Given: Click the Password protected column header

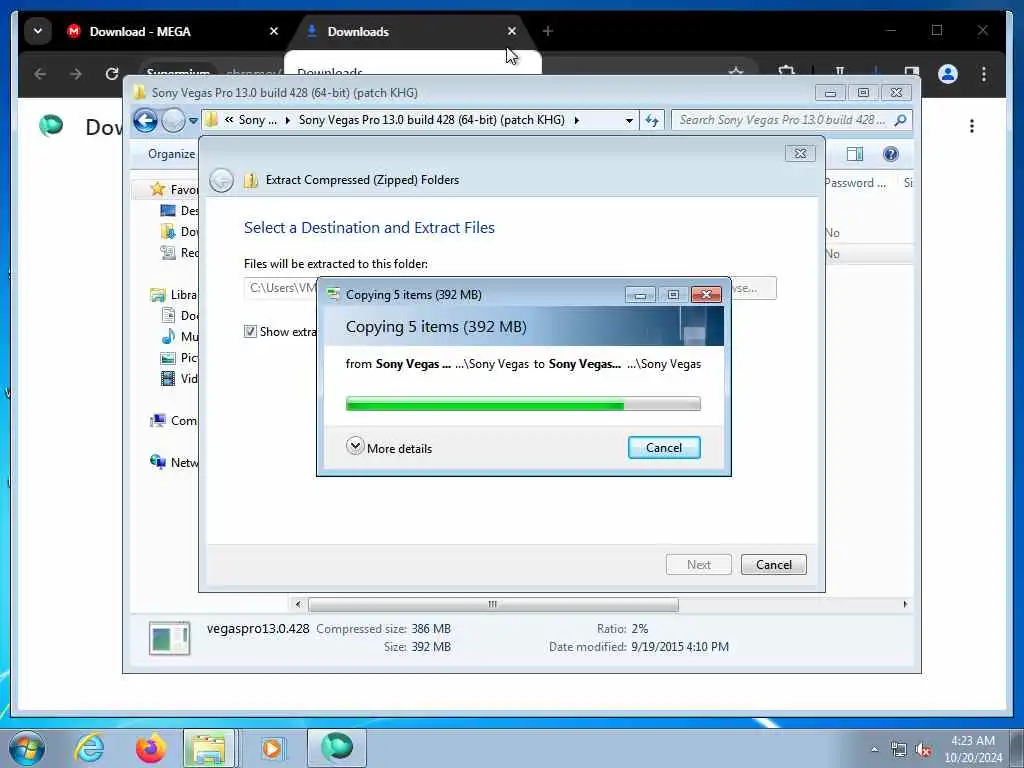Looking at the screenshot, I should point(857,184).
